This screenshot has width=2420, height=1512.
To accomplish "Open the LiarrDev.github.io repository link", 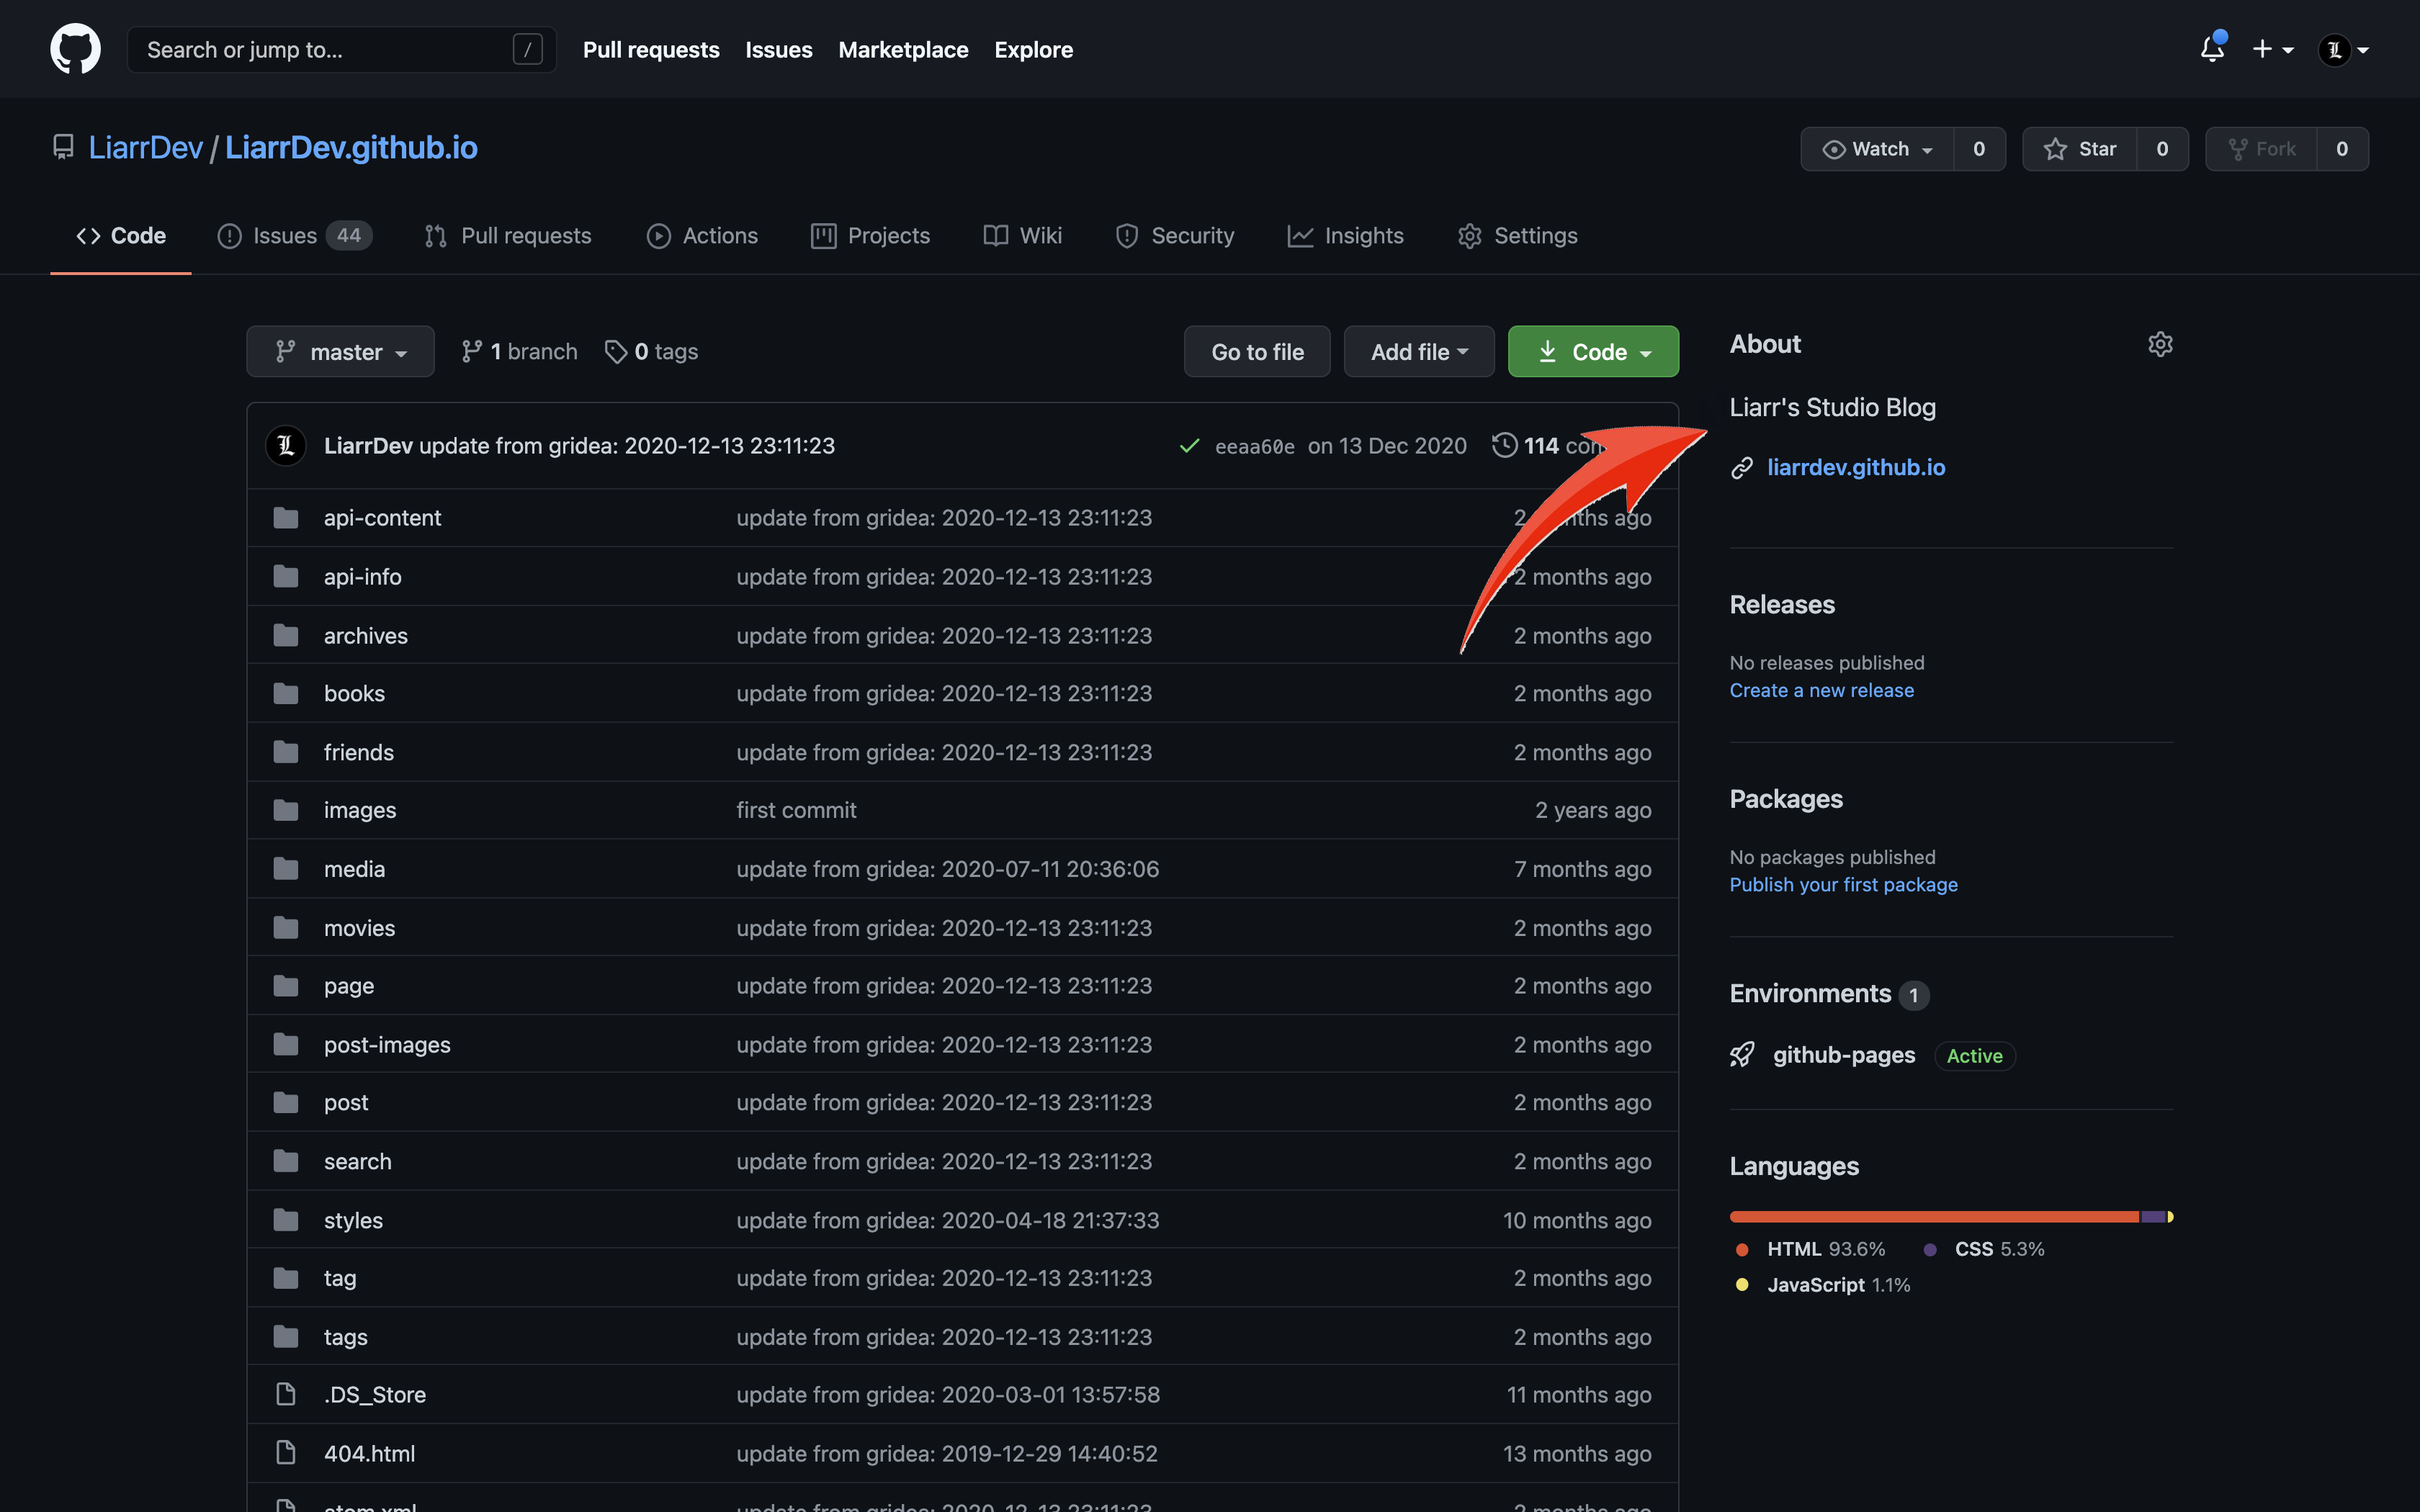I will pos(351,148).
